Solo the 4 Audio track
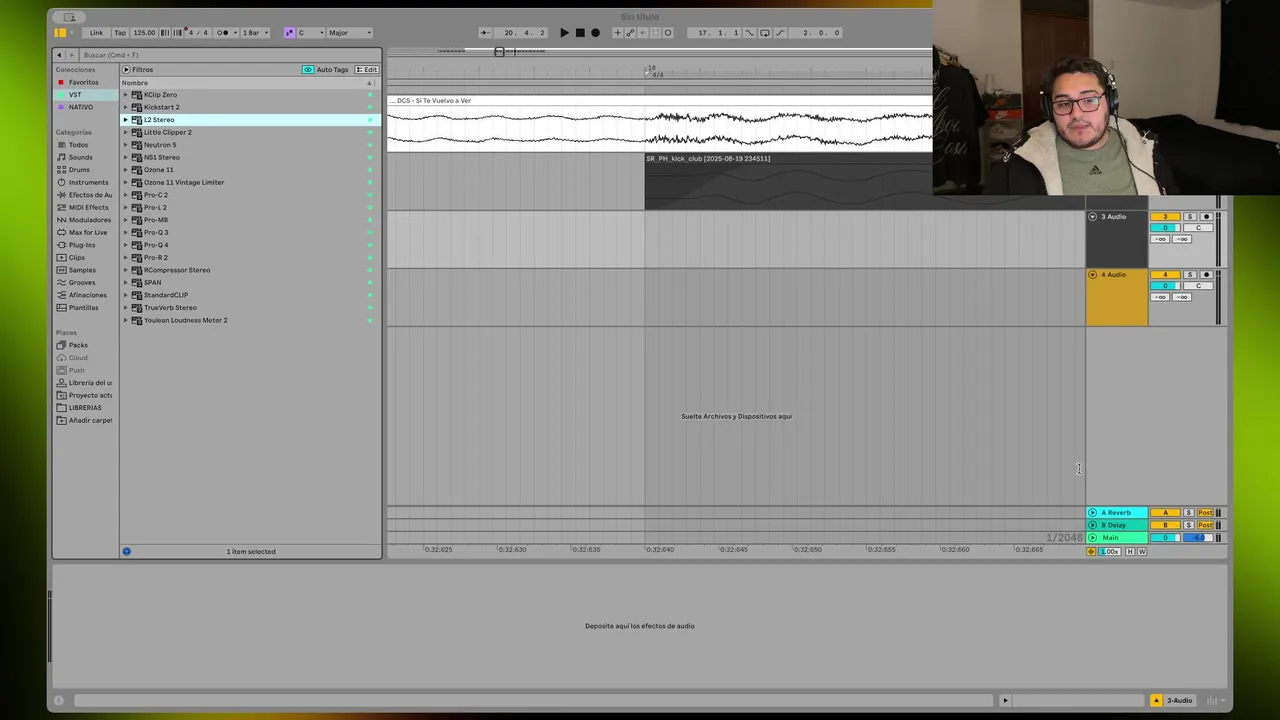Image resolution: width=1280 pixels, height=720 pixels. (x=1190, y=275)
